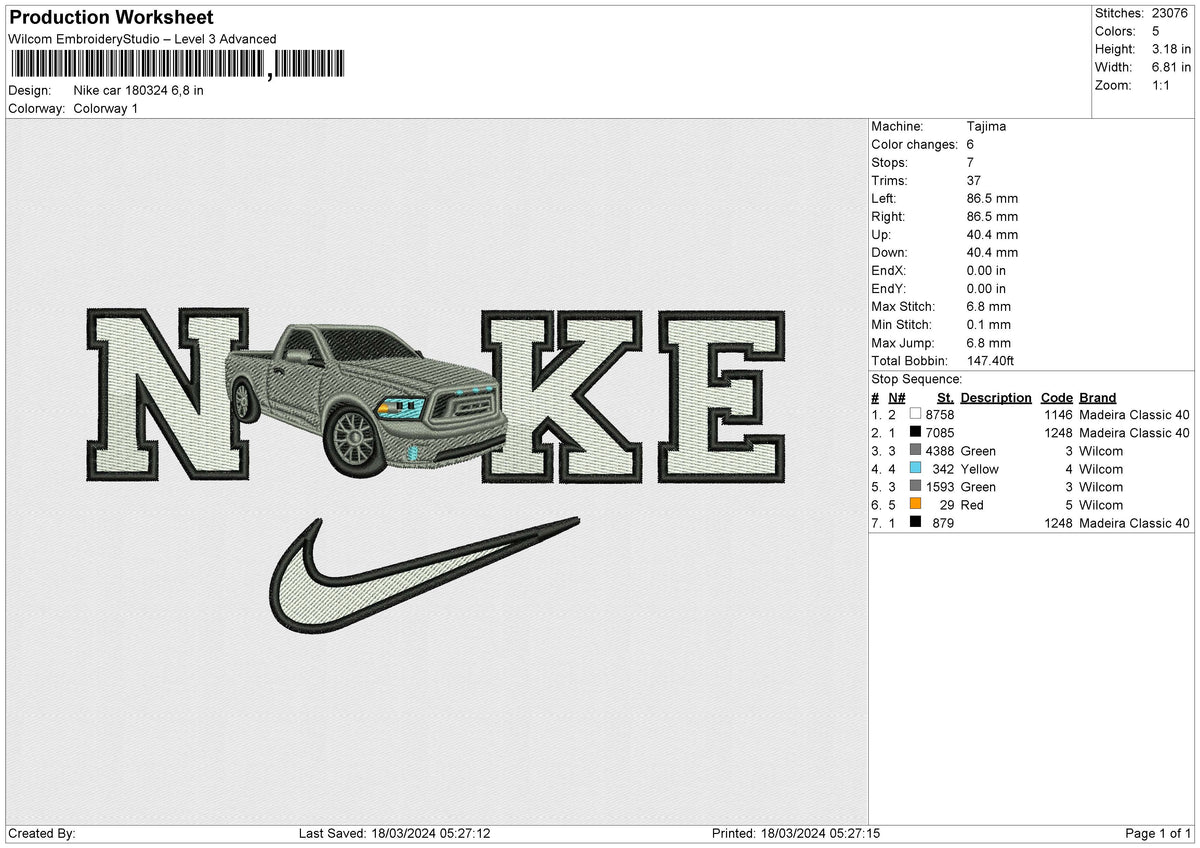Viewport: 1200px width, 848px height.
Task: Click the Colors value 5
Action: (1156, 31)
